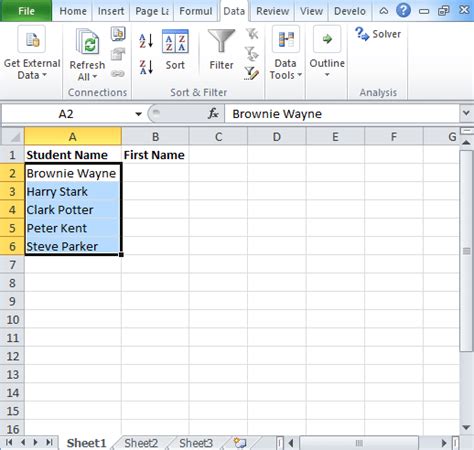Sort Z to A descending
Viewport: 474px width, 450px height.
[x=146, y=67]
